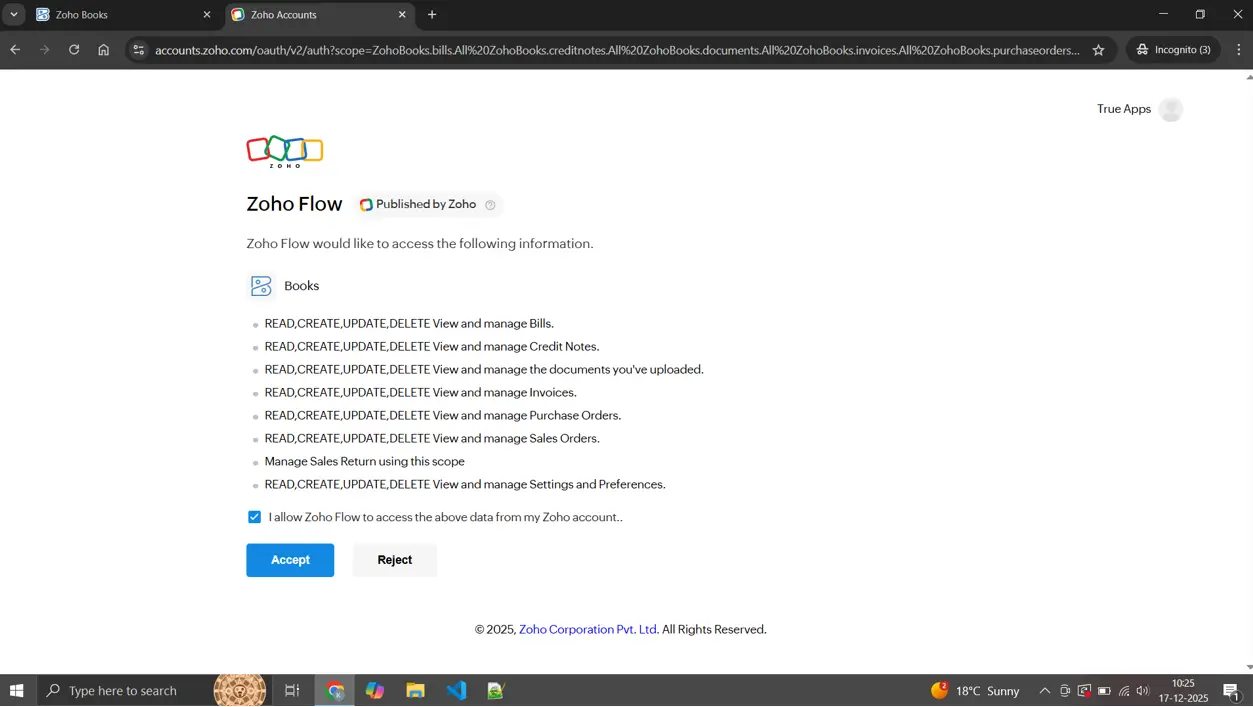
Task: View site information icon in address bar
Action: (139, 50)
